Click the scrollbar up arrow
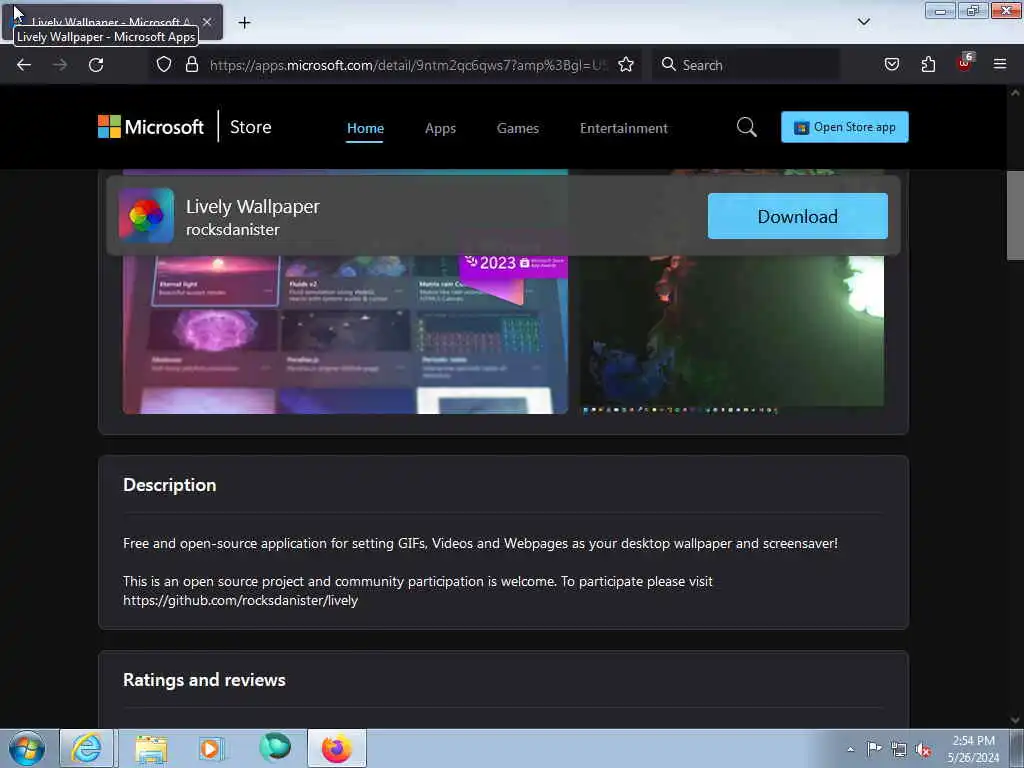 point(1014,93)
